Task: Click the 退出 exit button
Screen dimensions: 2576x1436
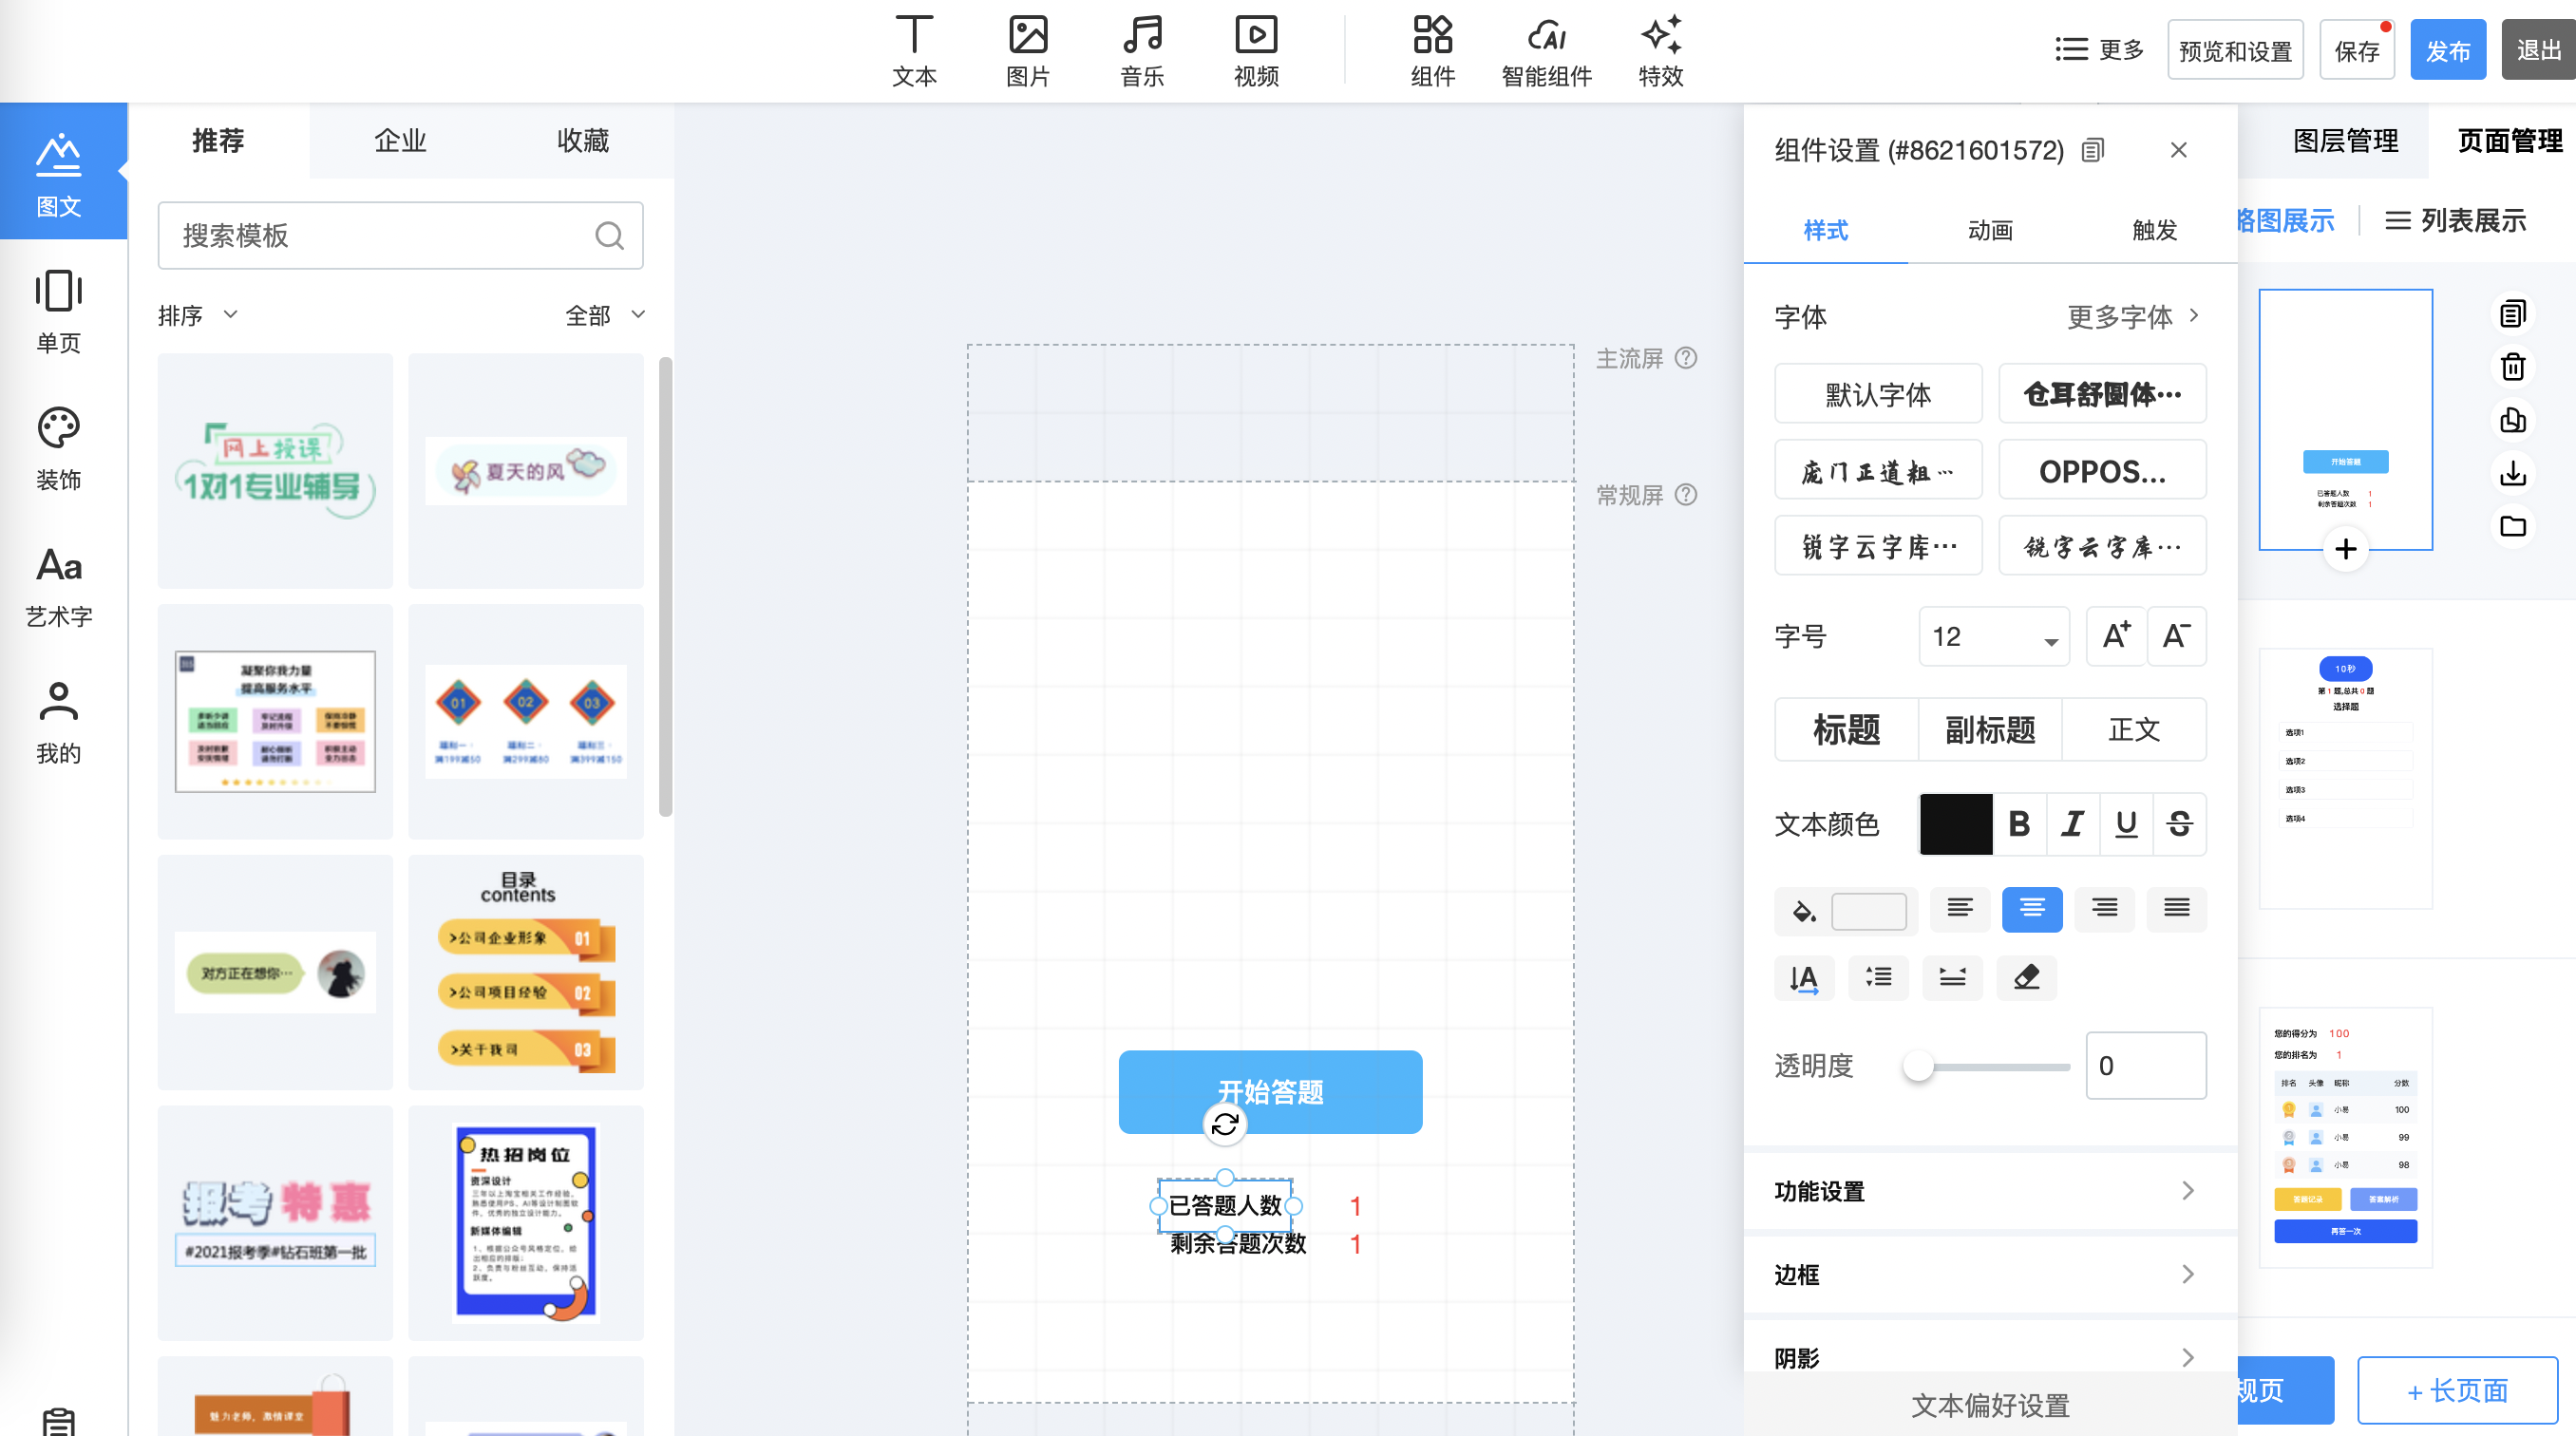Action: (x=2538, y=50)
